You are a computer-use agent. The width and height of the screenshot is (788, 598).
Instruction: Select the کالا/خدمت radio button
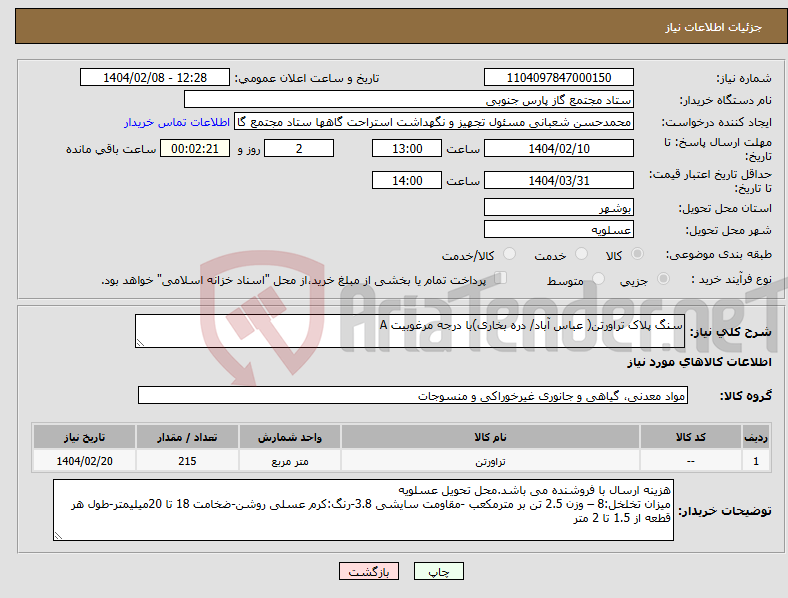510,254
